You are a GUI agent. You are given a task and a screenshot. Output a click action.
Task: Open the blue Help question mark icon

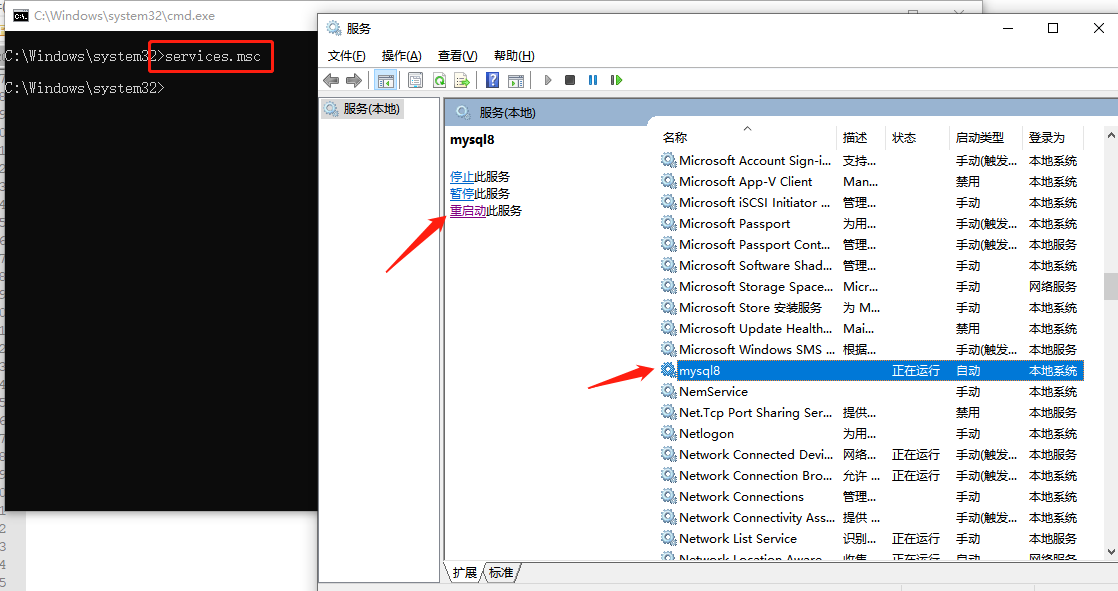[492, 81]
